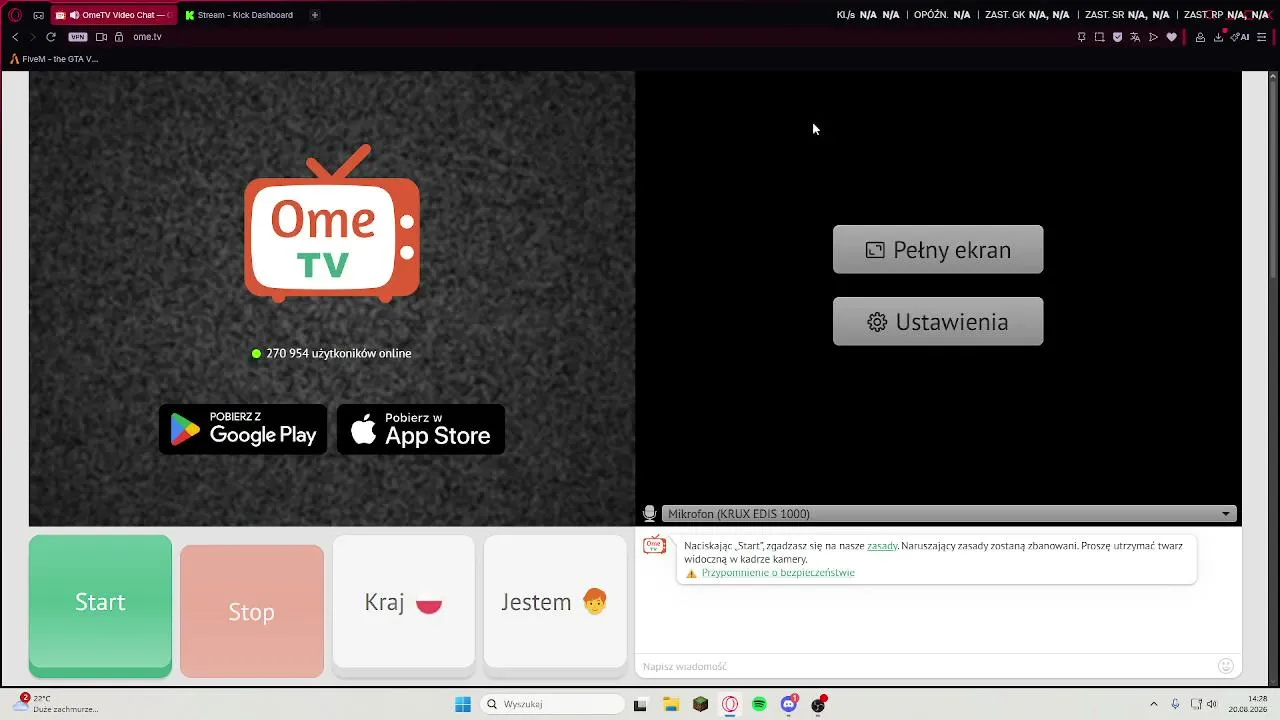Click the OmeTV logo

(x=332, y=224)
